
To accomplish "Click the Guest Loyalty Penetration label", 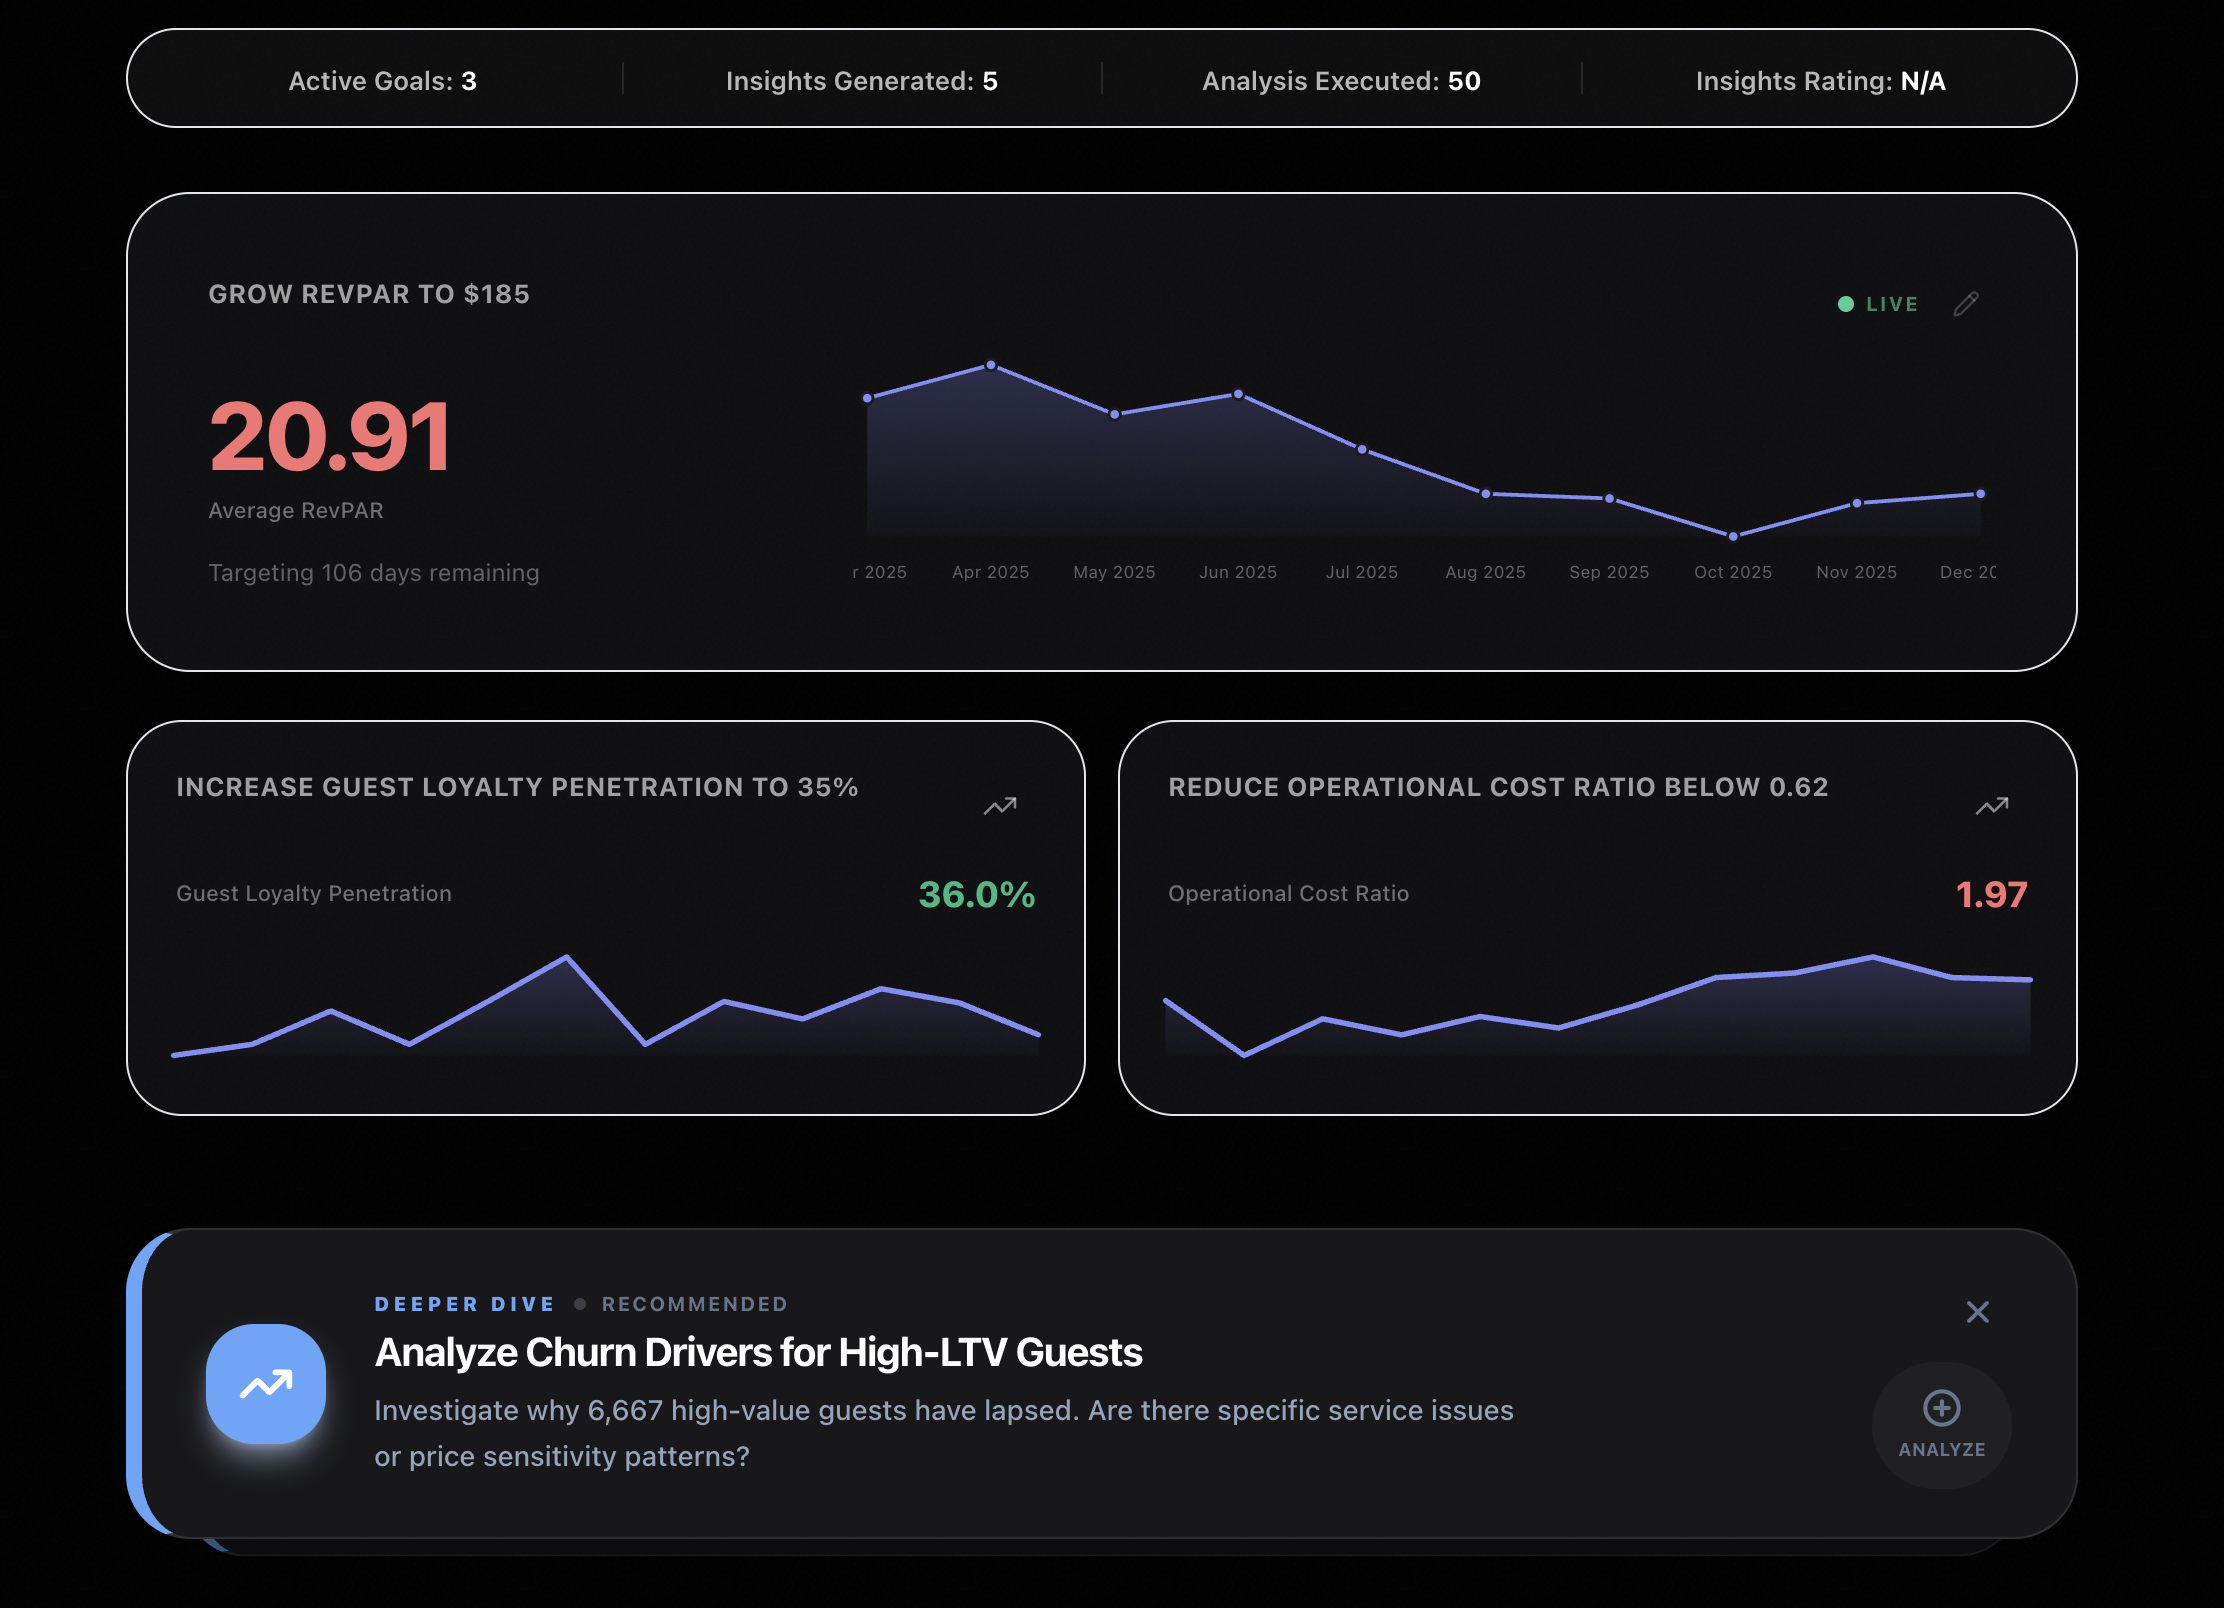I will coord(314,893).
